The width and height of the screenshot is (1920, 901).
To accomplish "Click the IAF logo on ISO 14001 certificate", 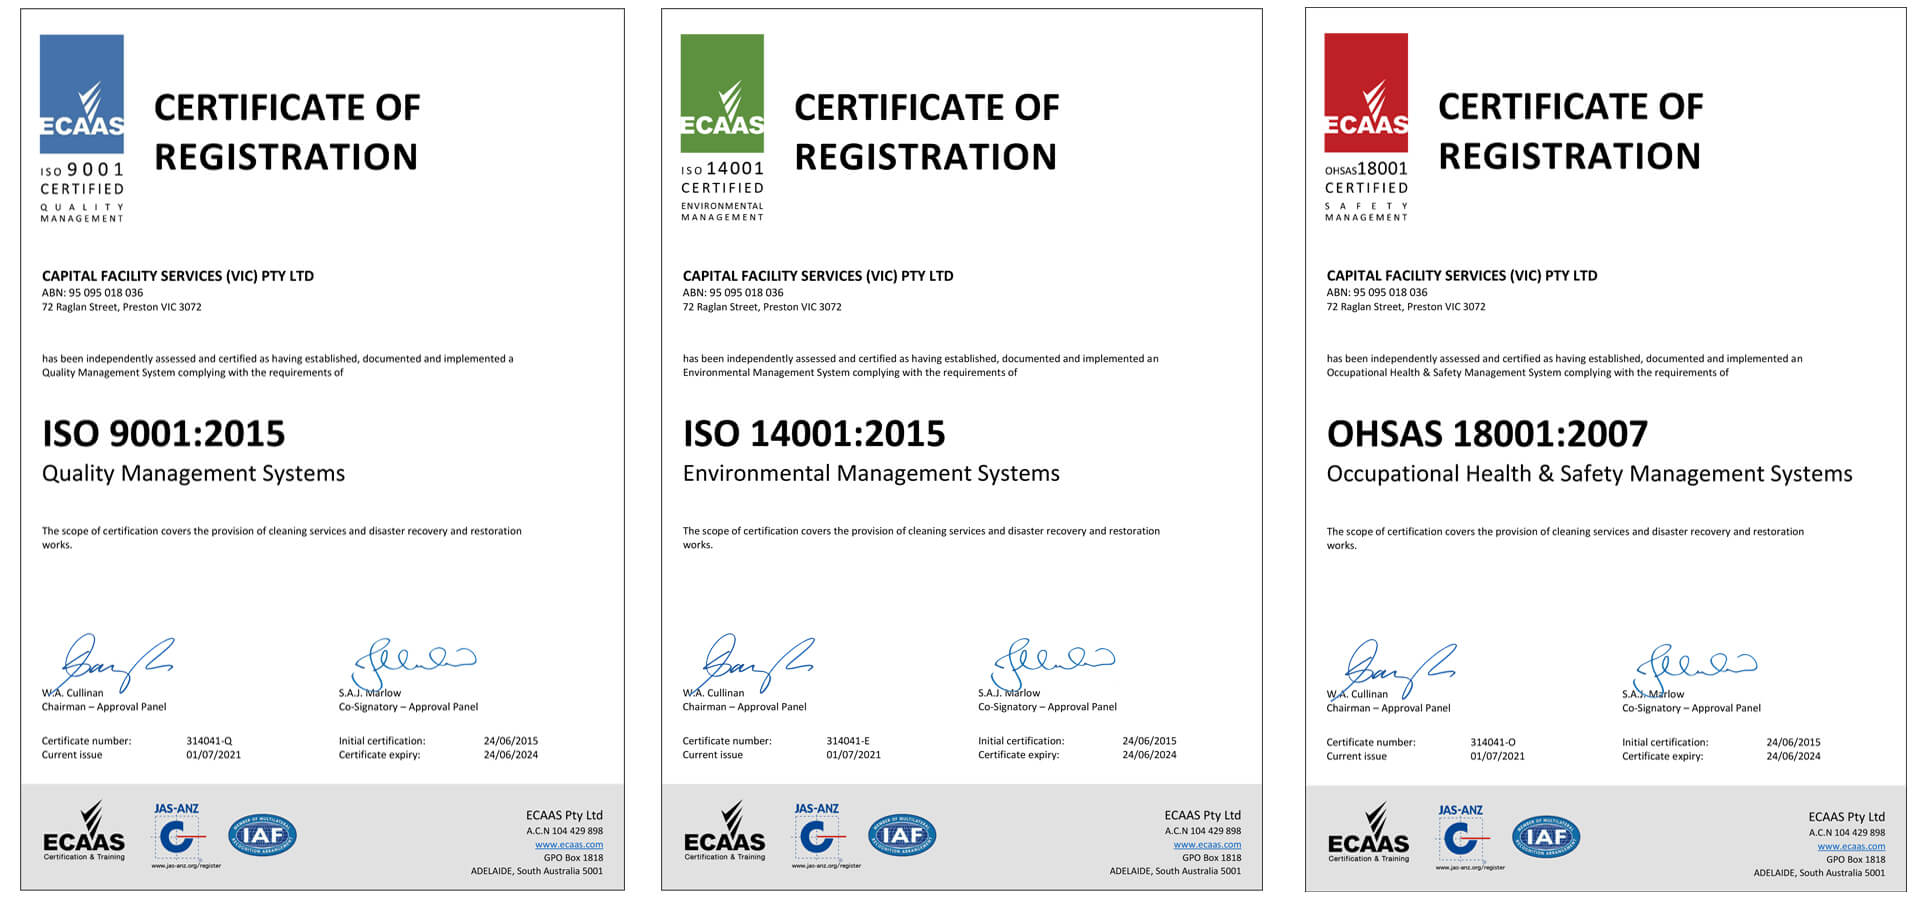I will (x=902, y=835).
